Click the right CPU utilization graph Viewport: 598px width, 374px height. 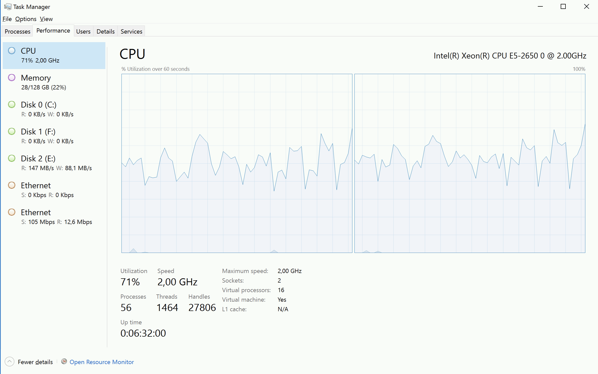470,163
